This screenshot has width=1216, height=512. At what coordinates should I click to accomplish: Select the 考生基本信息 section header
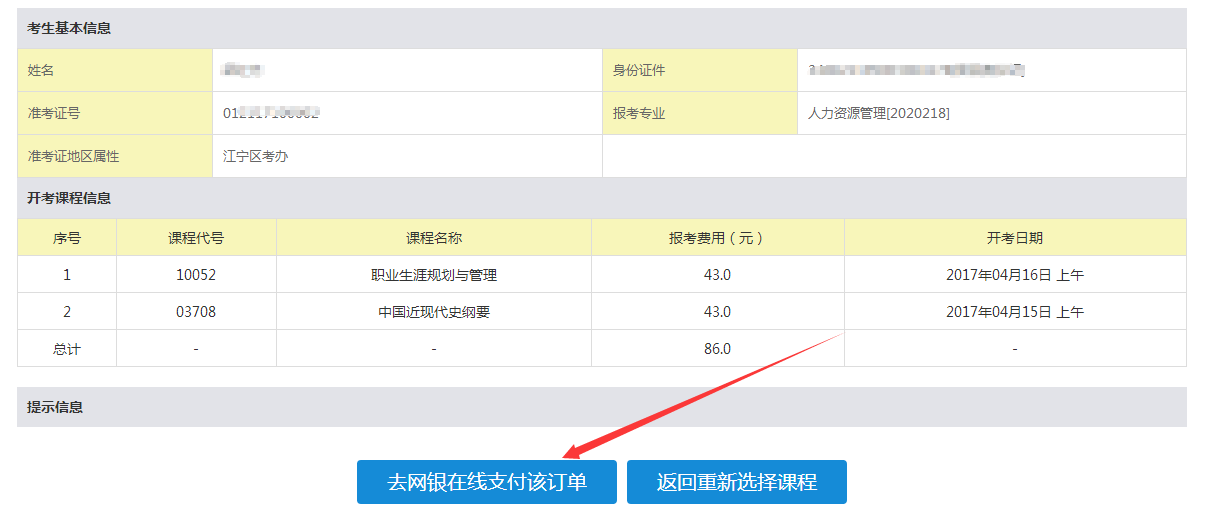pyautogui.click(x=69, y=28)
